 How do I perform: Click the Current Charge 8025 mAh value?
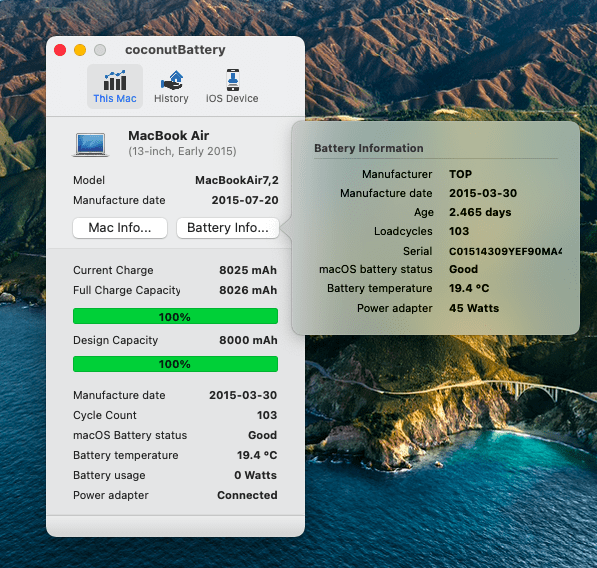coord(248,270)
